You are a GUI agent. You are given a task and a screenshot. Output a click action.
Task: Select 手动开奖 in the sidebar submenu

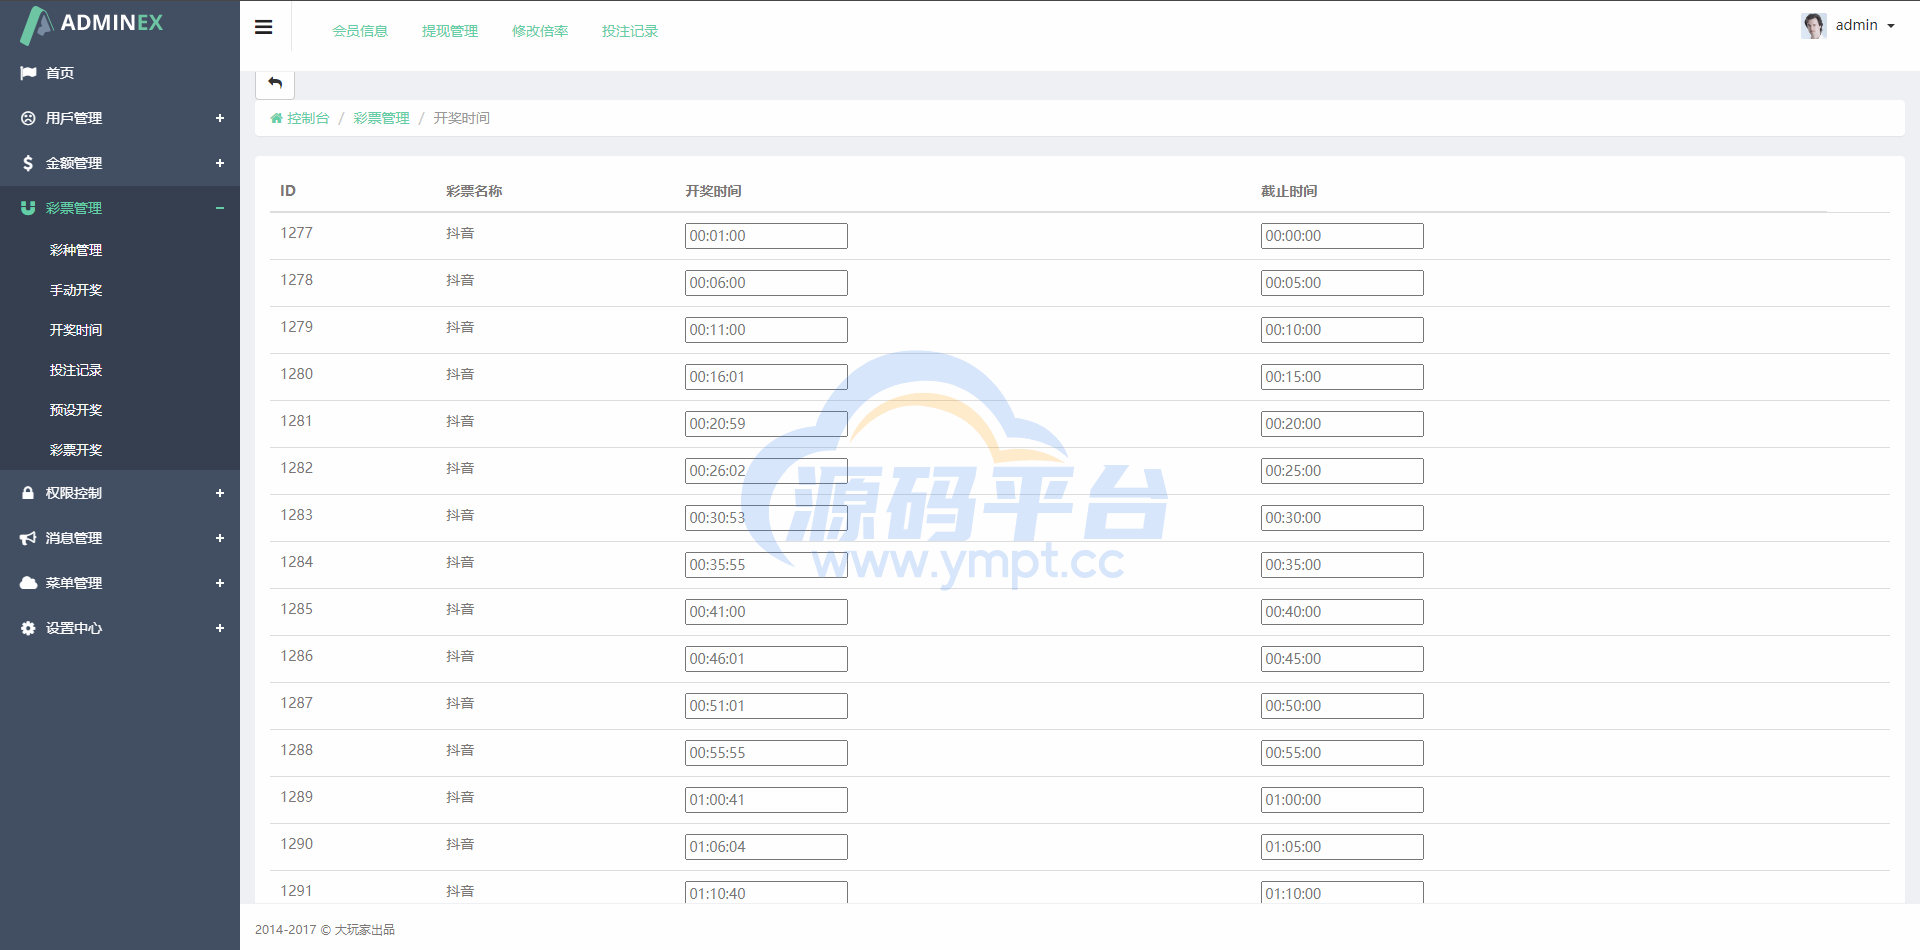click(x=76, y=290)
